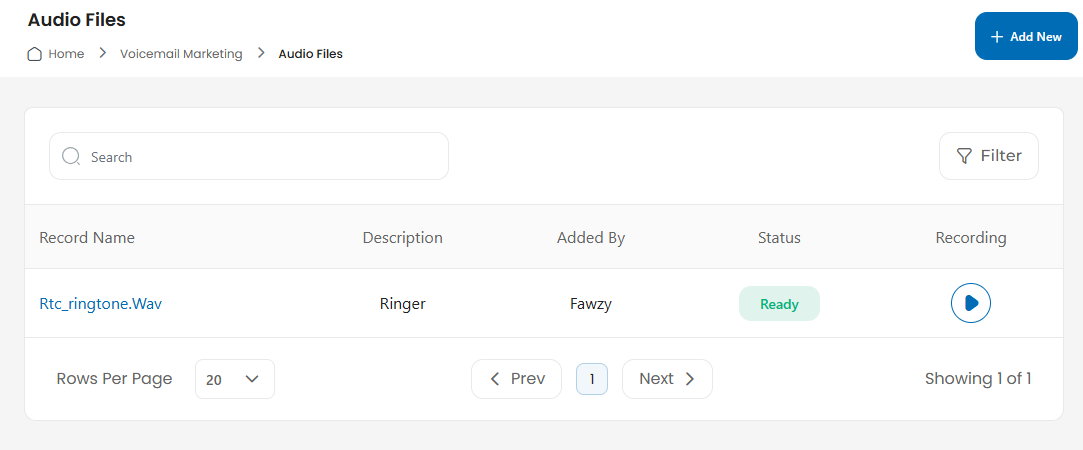Image resolution: width=1083 pixels, height=450 pixels.
Task: Click the plus icon on Add New
Action: click(996, 37)
